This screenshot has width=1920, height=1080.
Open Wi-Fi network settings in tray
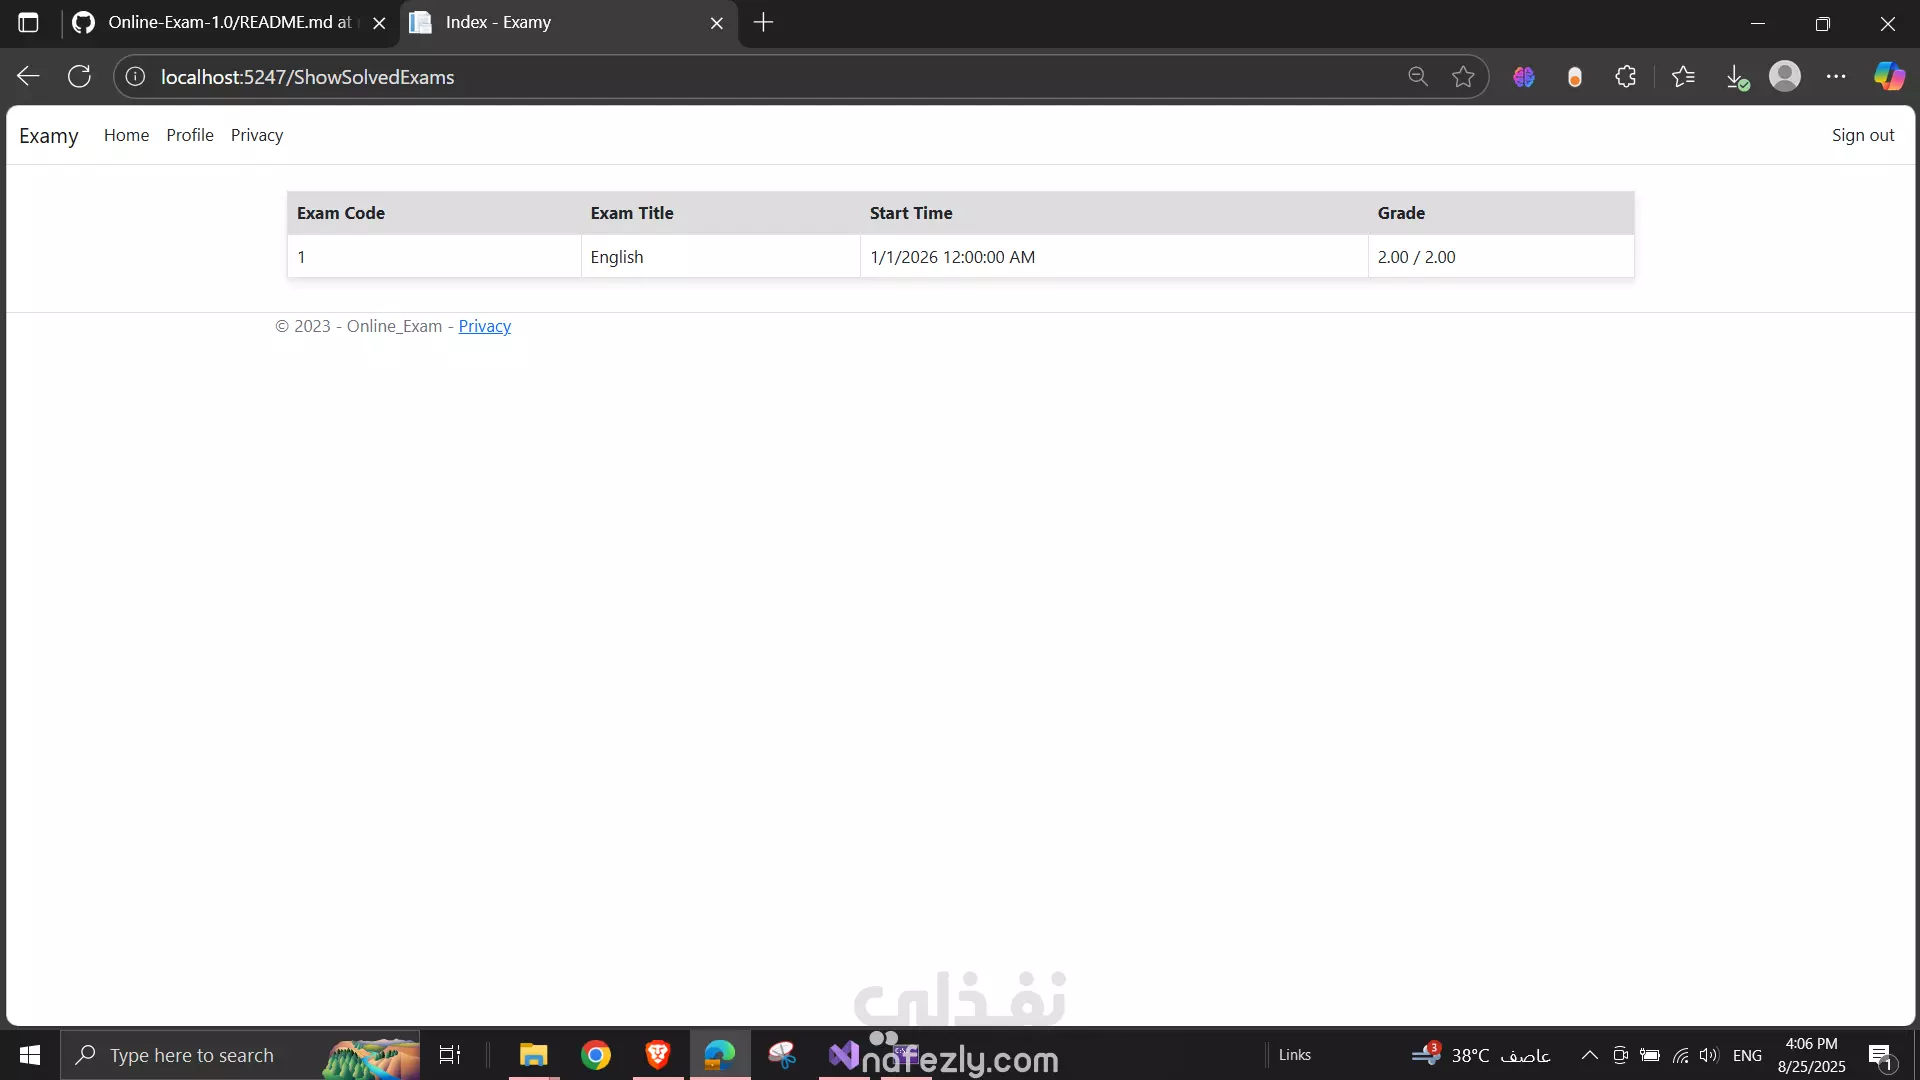click(x=1681, y=1055)
